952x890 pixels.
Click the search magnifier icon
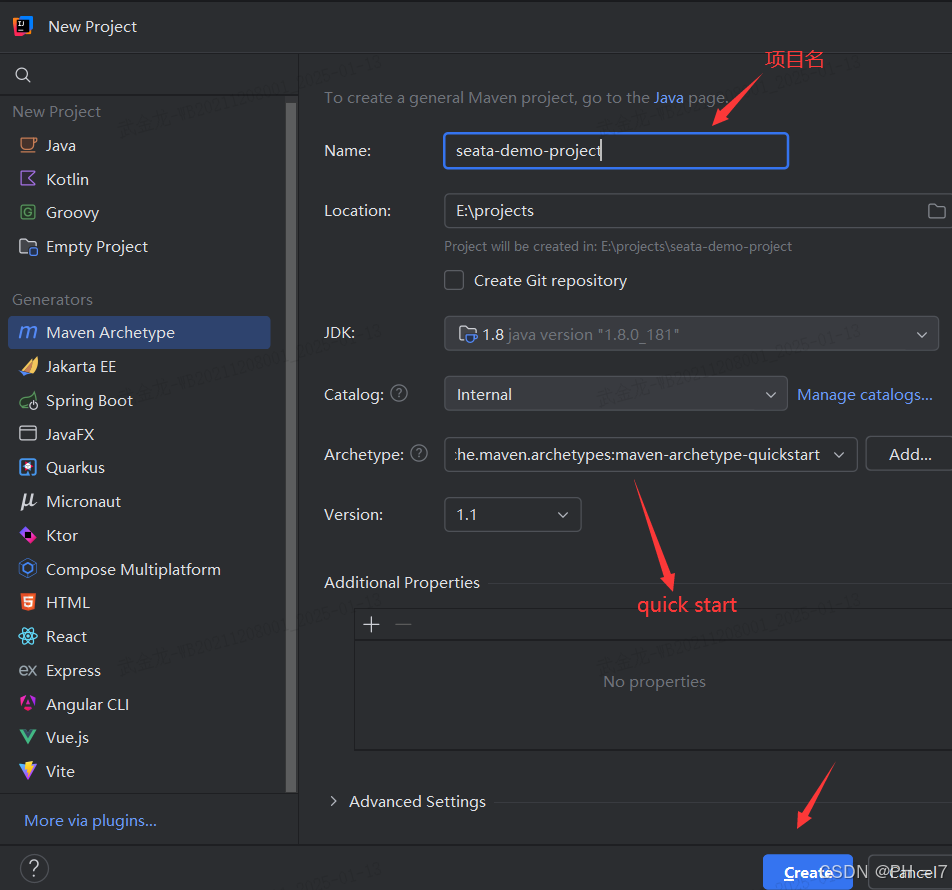(23, 75)
